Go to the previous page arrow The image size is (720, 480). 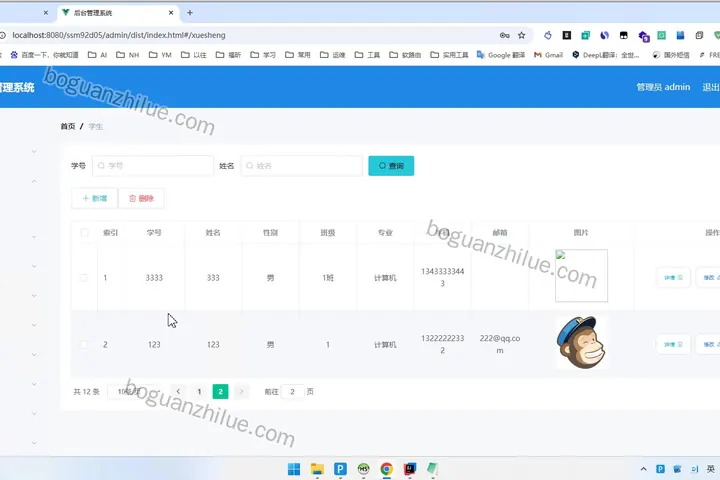[x=178, y=392]
